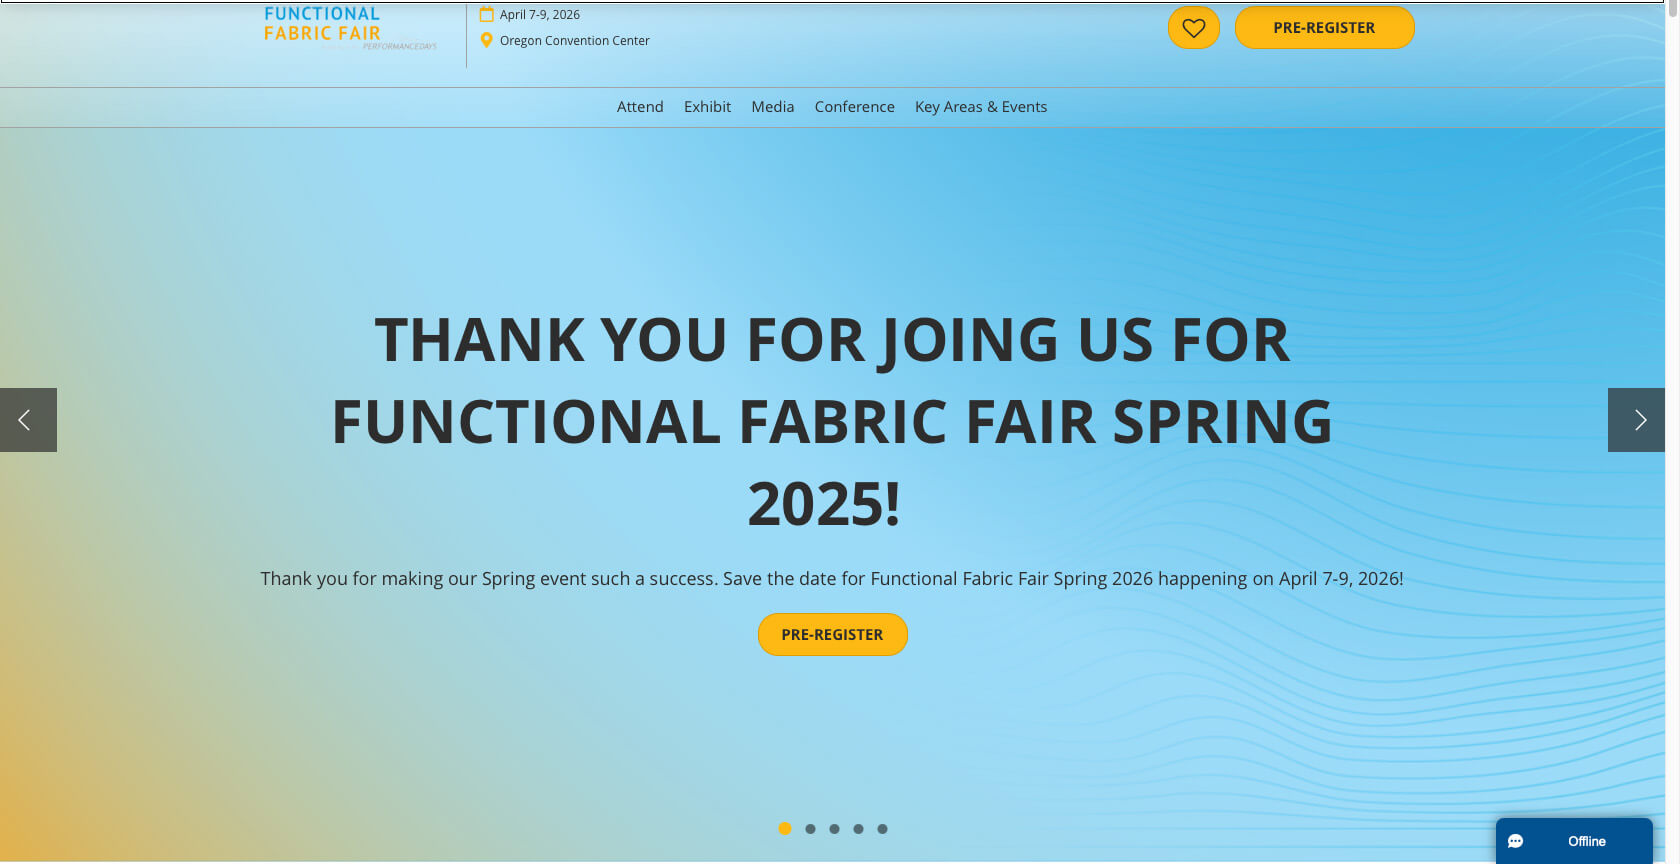This screenshot has height=864, width=1680.
Task: Open the Conference menu
Action: 855,107
